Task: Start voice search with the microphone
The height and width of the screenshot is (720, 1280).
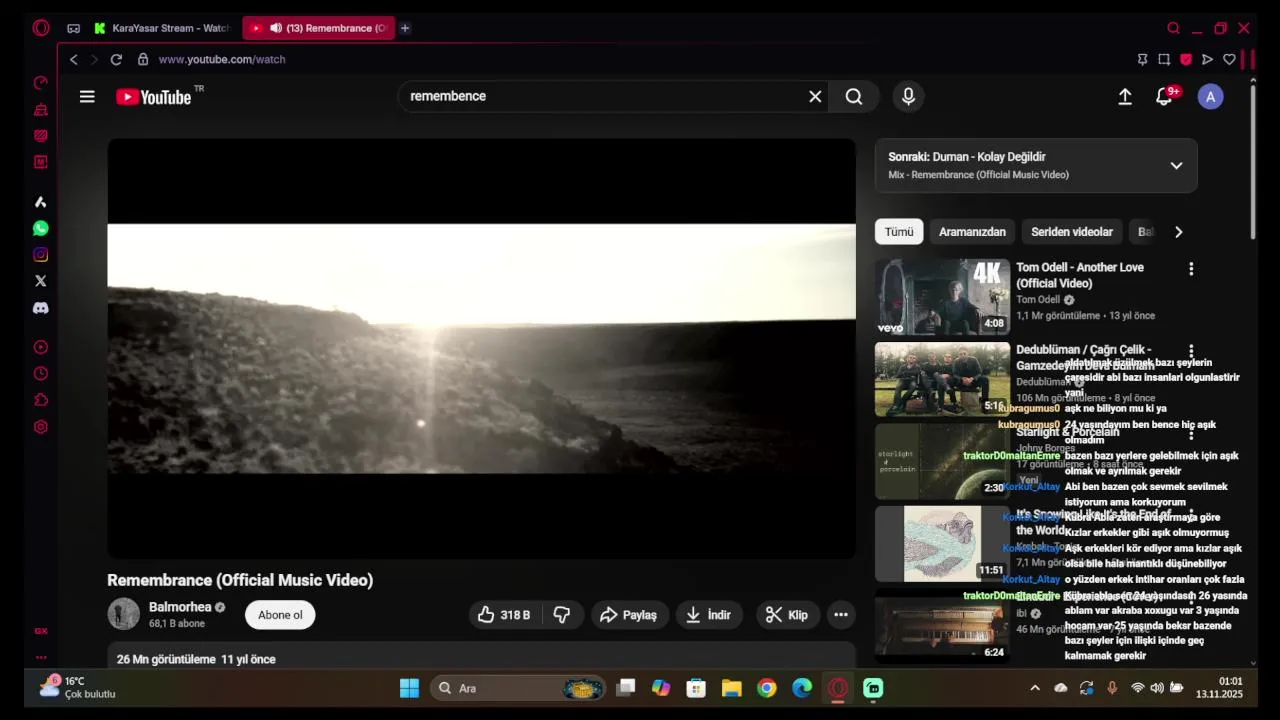Action: coord(908,96)
